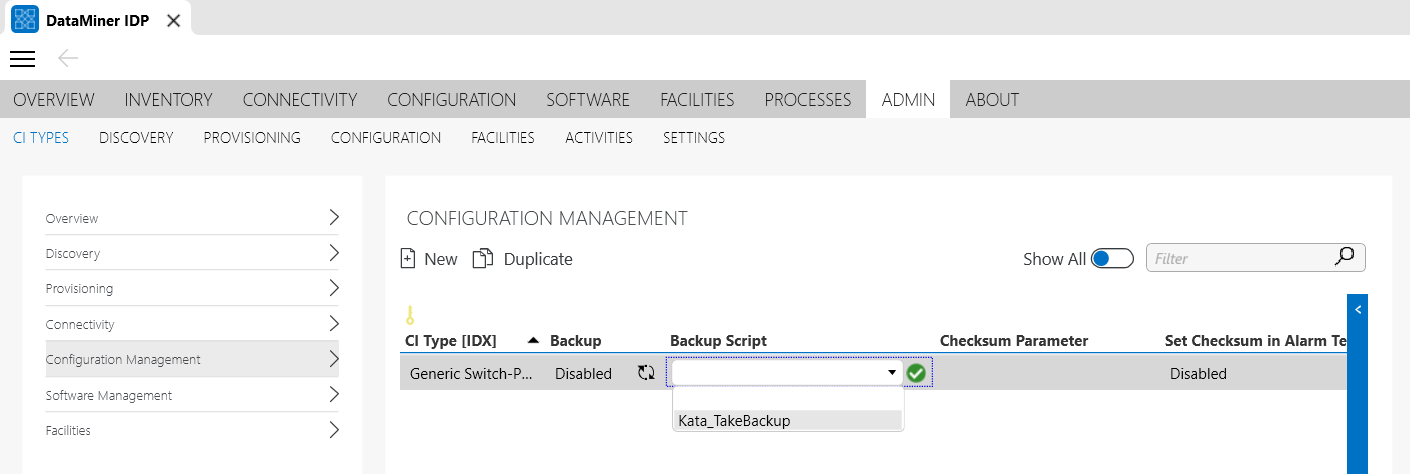
Task: Click the Backup Script column header
Action: click(x=718, y=340)
